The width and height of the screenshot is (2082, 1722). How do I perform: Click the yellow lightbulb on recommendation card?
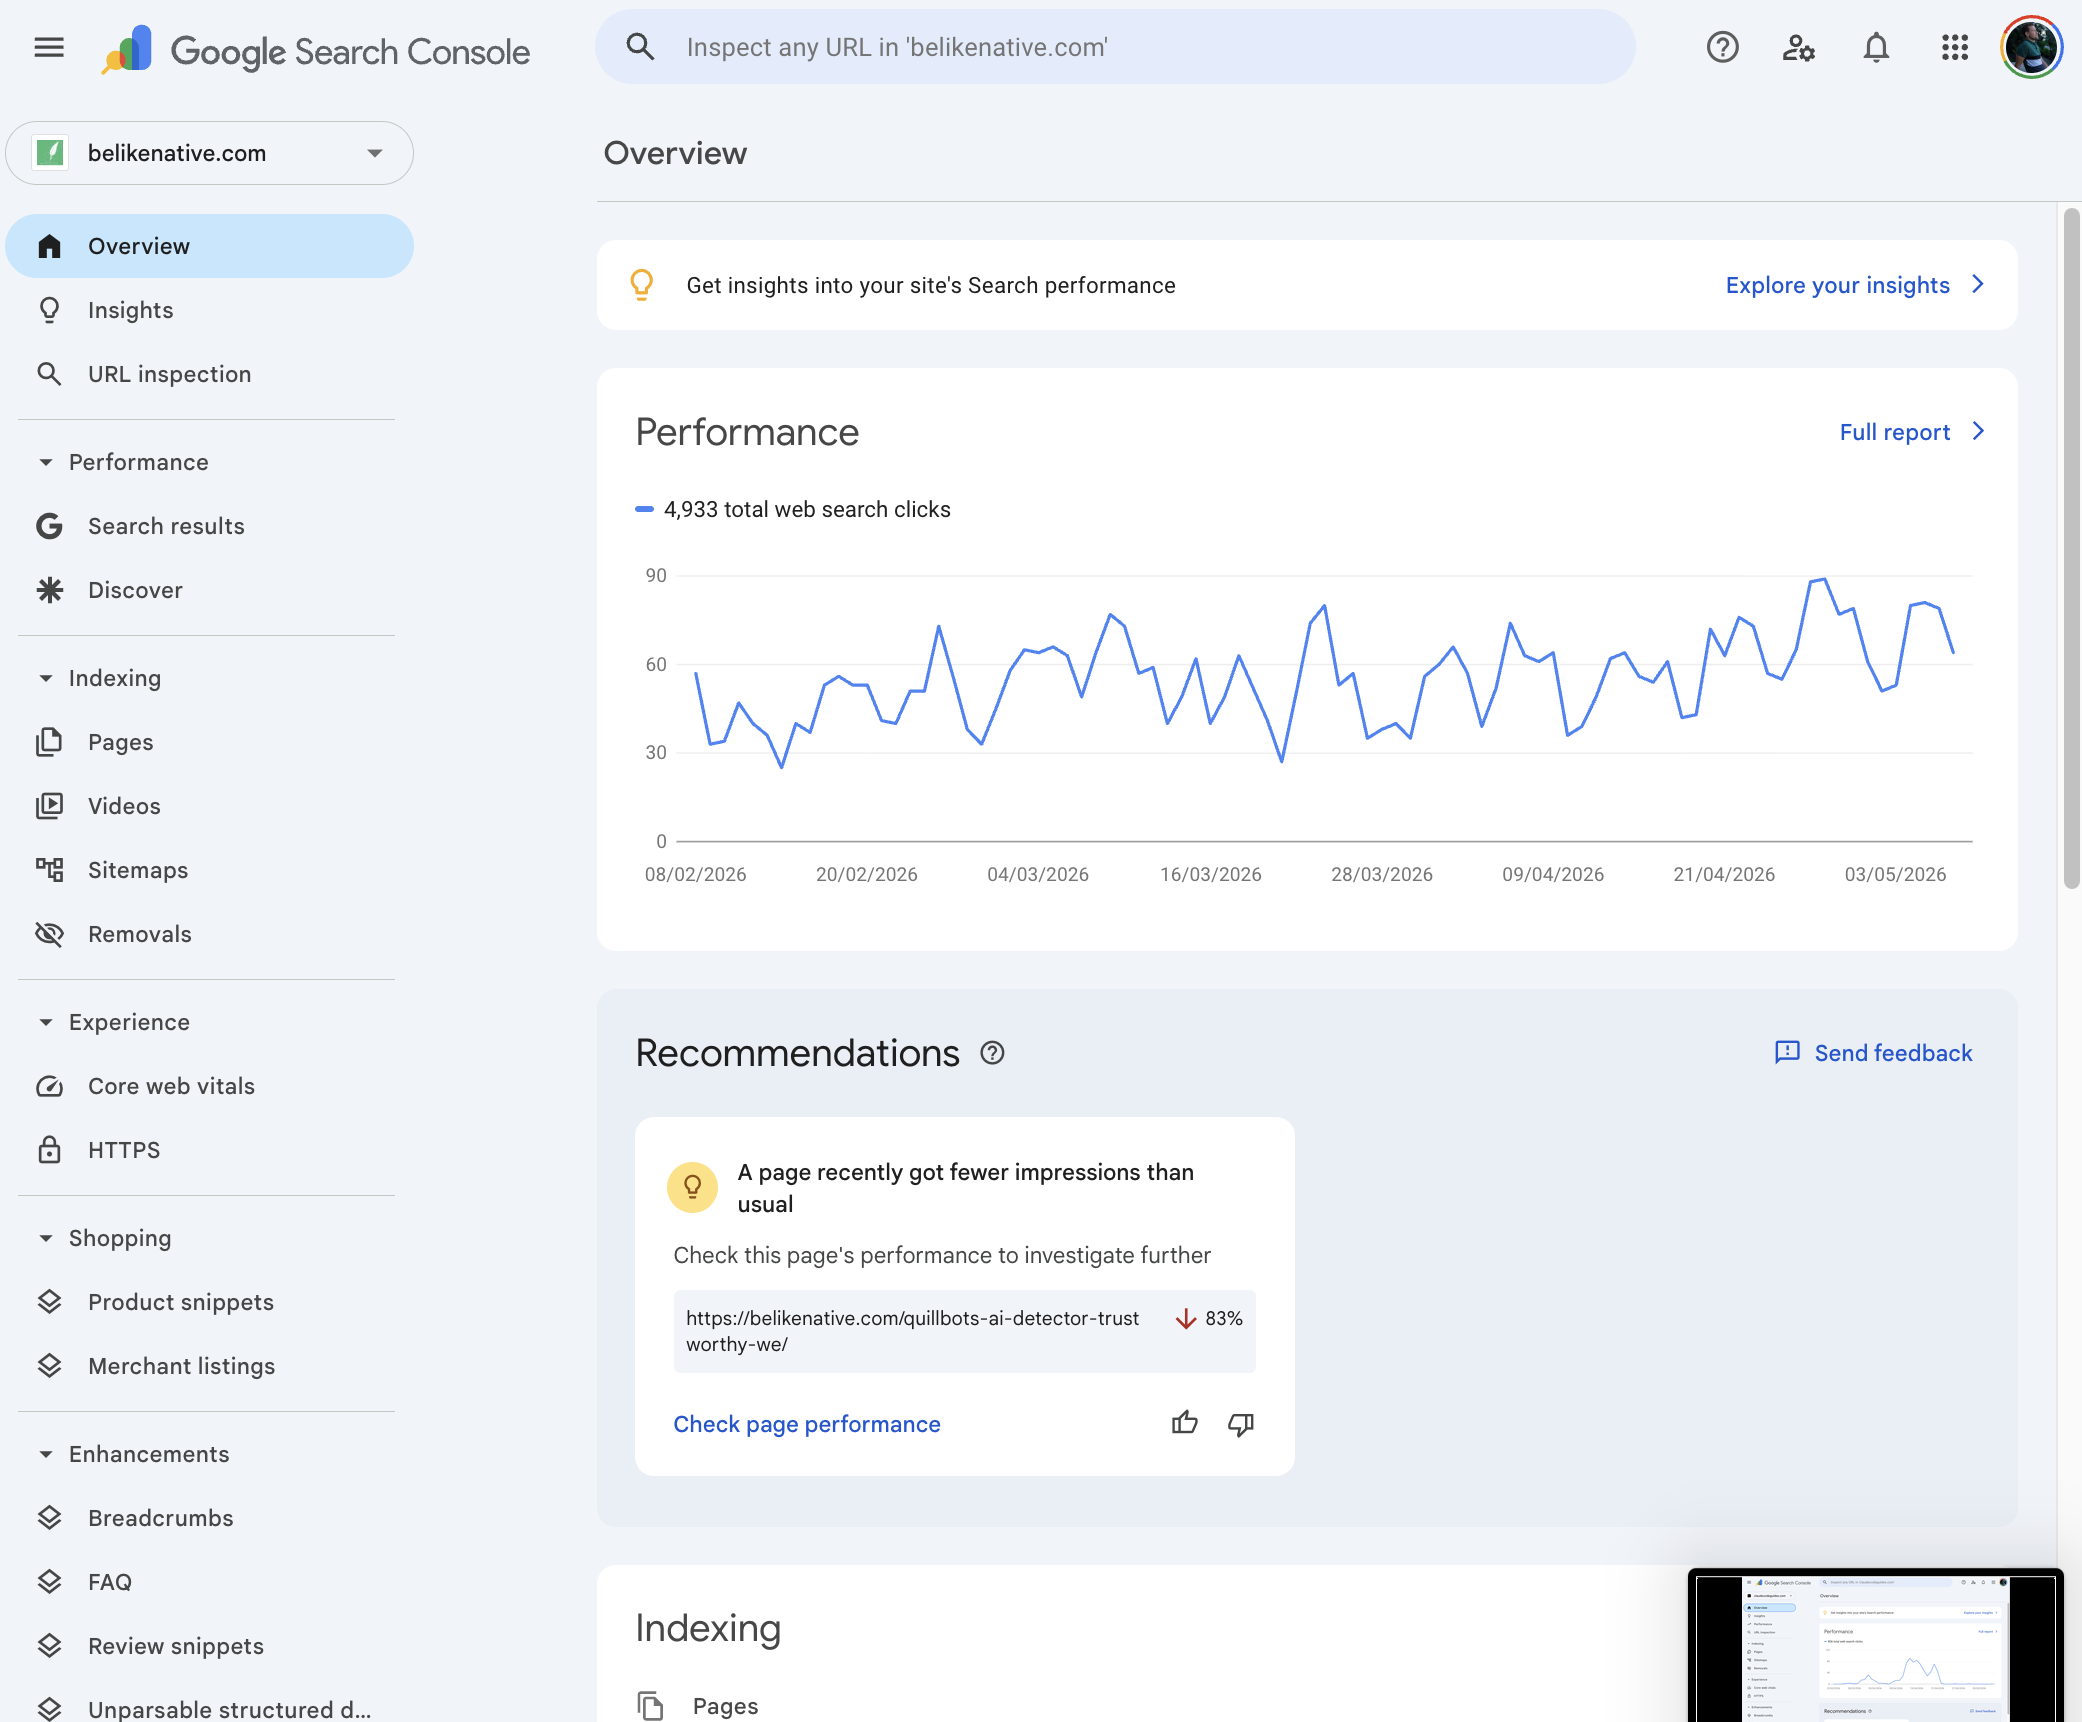point(692,1187)
